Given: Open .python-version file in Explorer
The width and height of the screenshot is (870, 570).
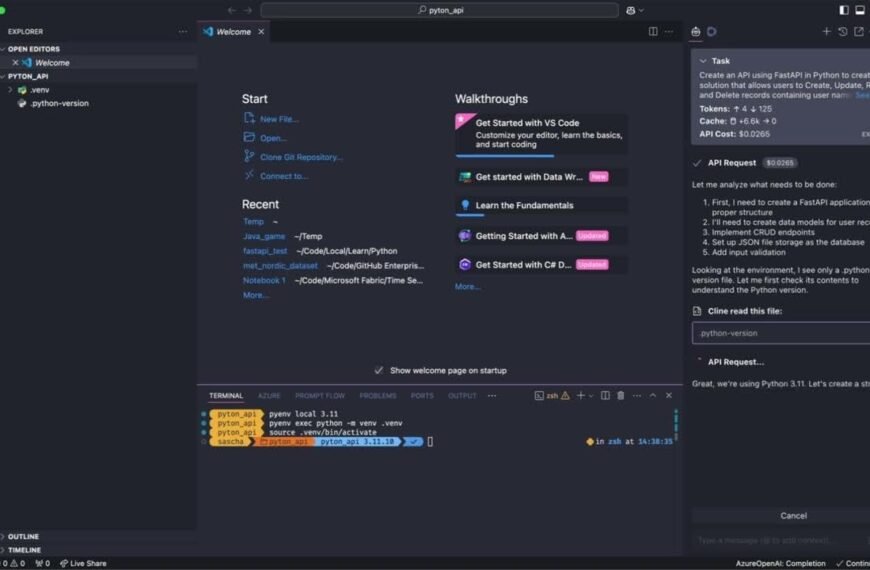Looking at the screenshot, I should [59, 103].
